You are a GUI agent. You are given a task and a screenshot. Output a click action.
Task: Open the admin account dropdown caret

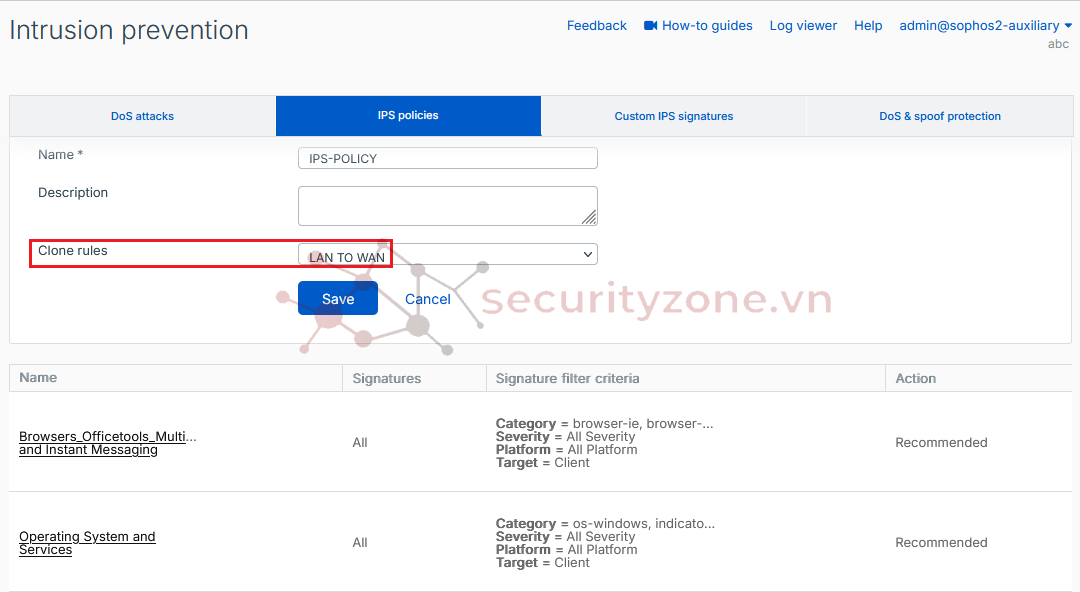pos(1068,26)
